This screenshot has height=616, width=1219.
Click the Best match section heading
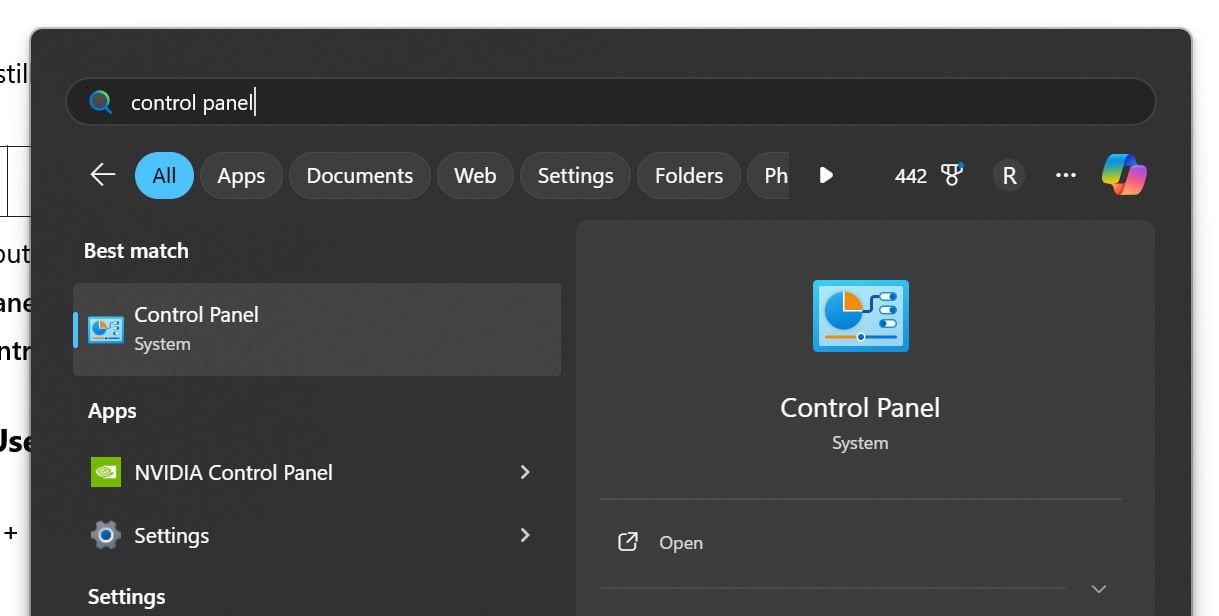point(136,251)
